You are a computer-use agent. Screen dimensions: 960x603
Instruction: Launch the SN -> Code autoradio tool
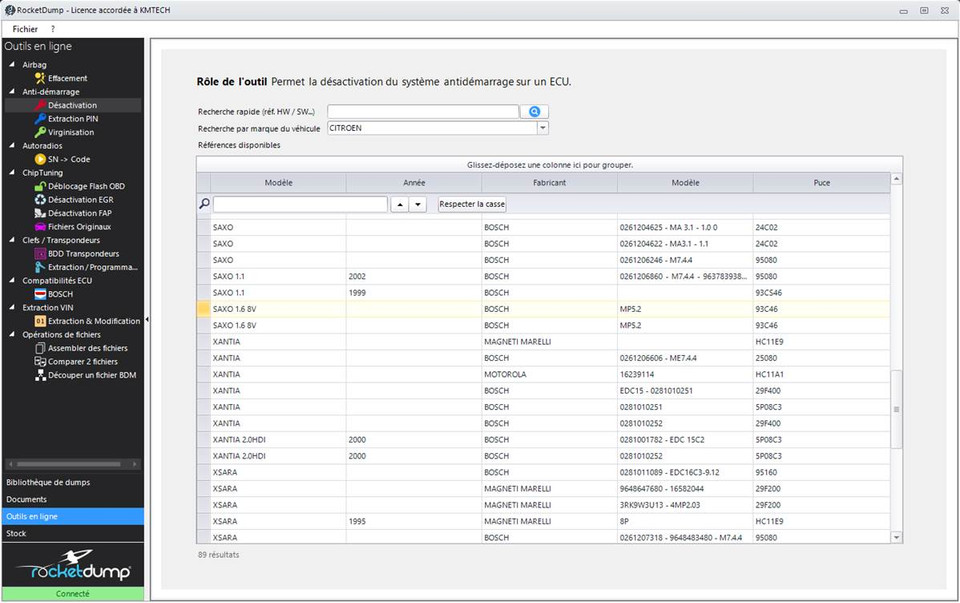68,159
